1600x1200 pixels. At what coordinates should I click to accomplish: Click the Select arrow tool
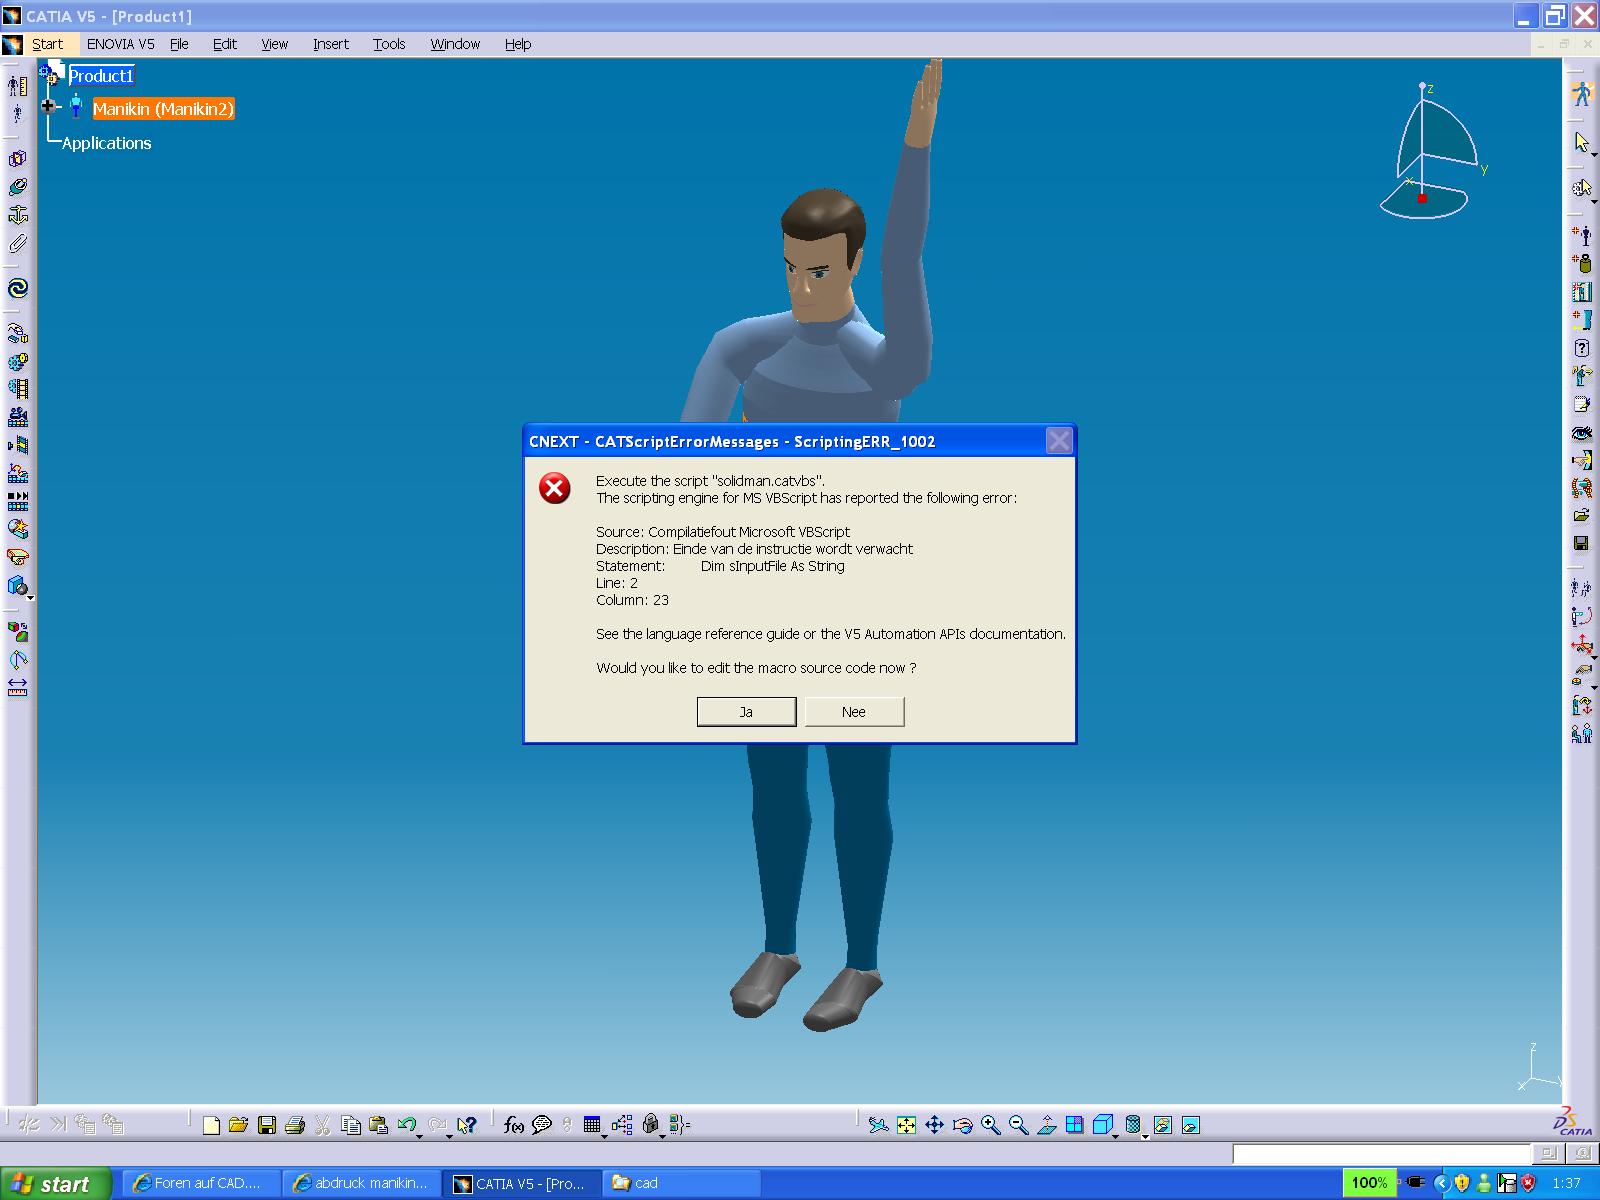click(1581, 143)
